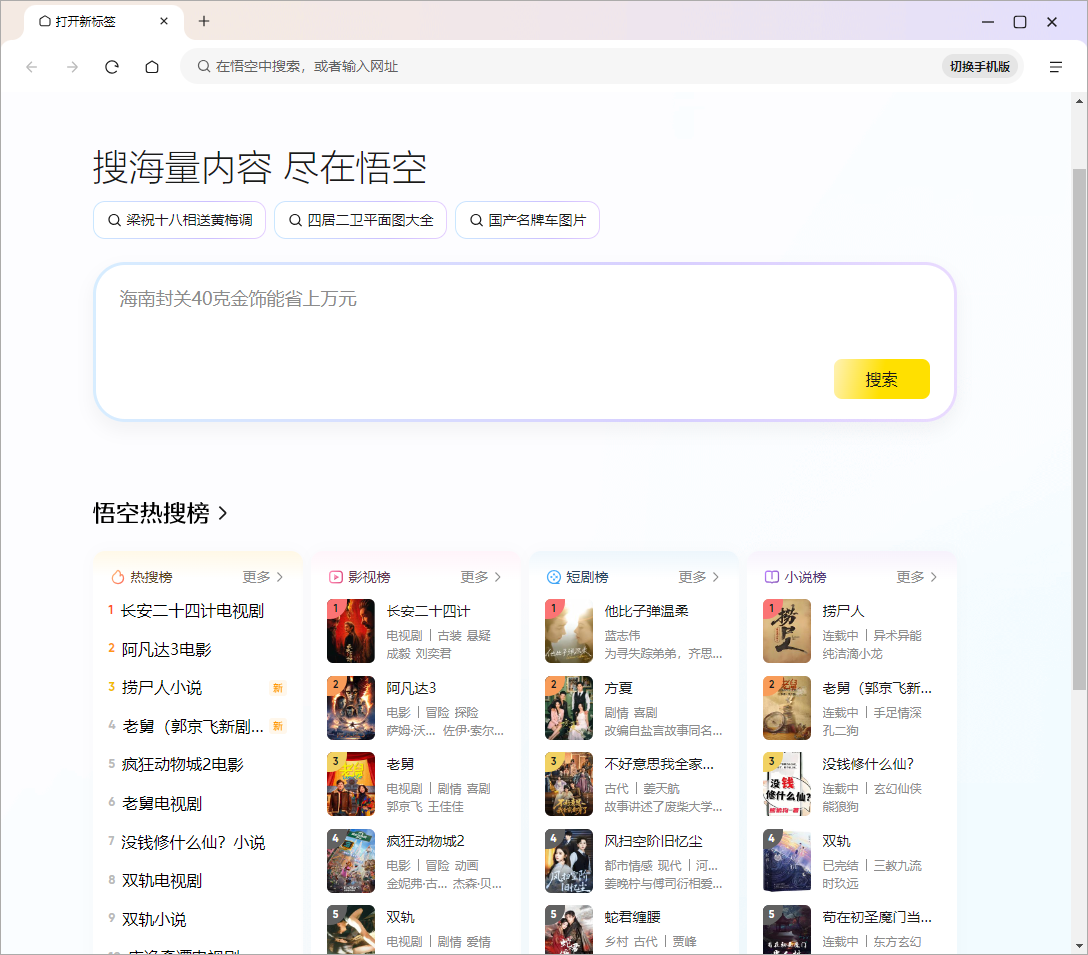Click 短剧榜 reel icon
This screenshot has width=1088, height=955.
[554, 577]
